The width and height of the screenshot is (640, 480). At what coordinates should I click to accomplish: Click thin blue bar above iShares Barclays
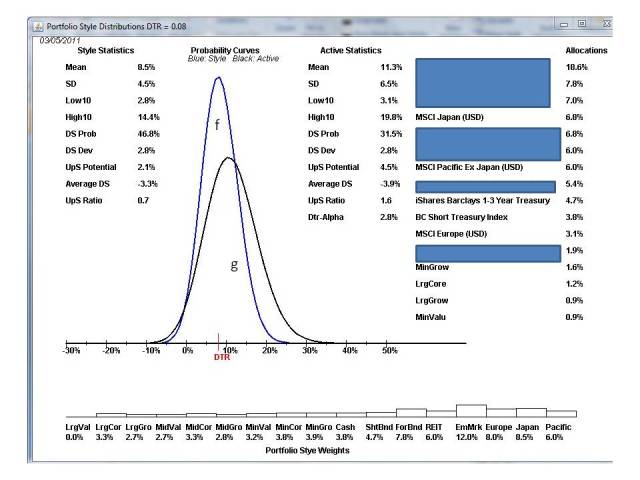point(484,186)
